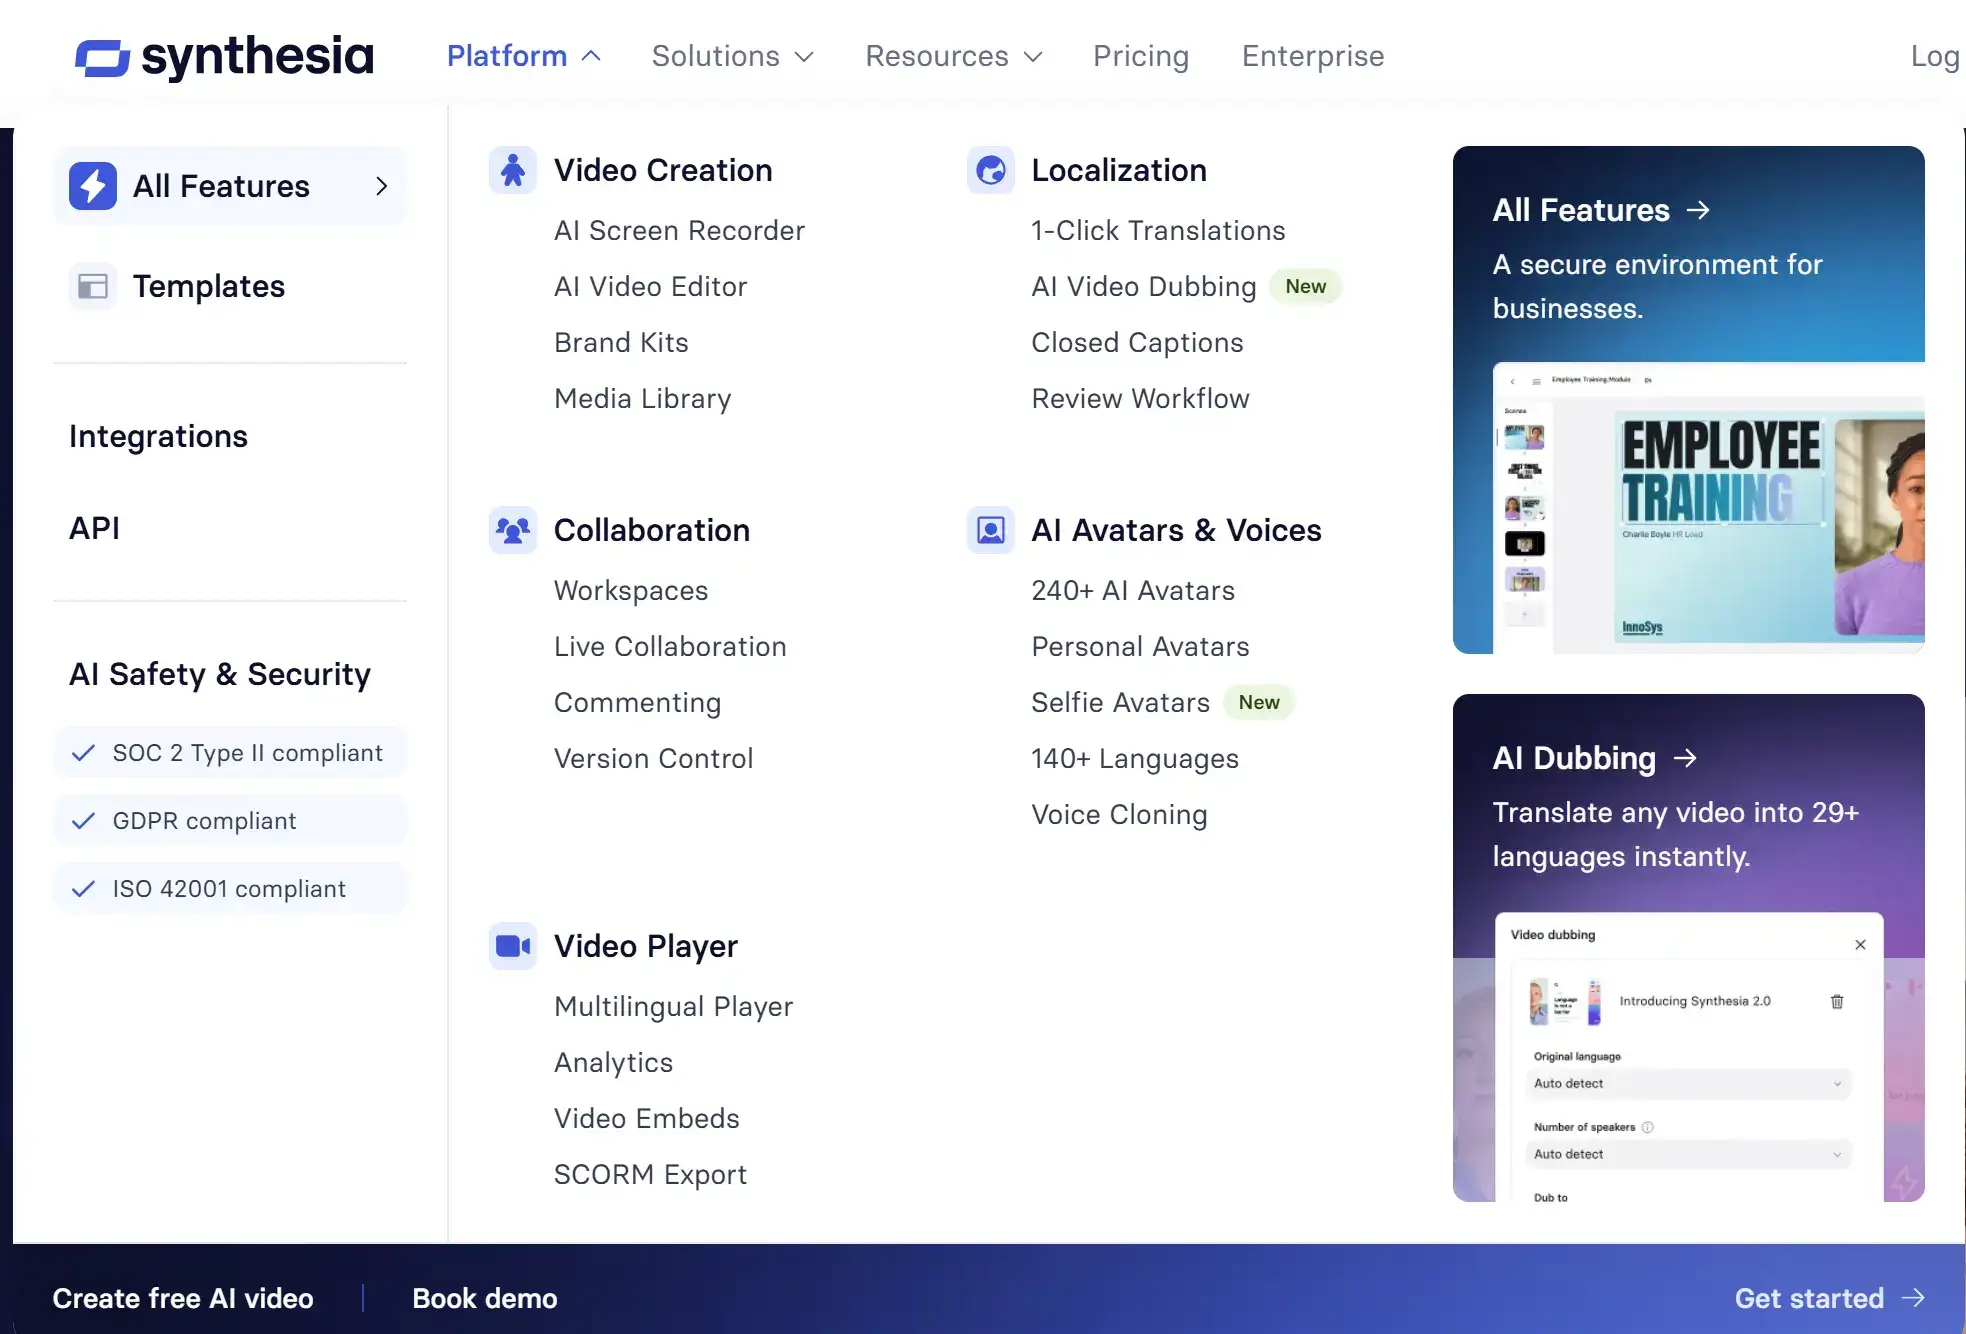The height and width of the screenshot is (1334, 1966).
Task: Open the Enterprise menu item
Action: pos(1312,56)
